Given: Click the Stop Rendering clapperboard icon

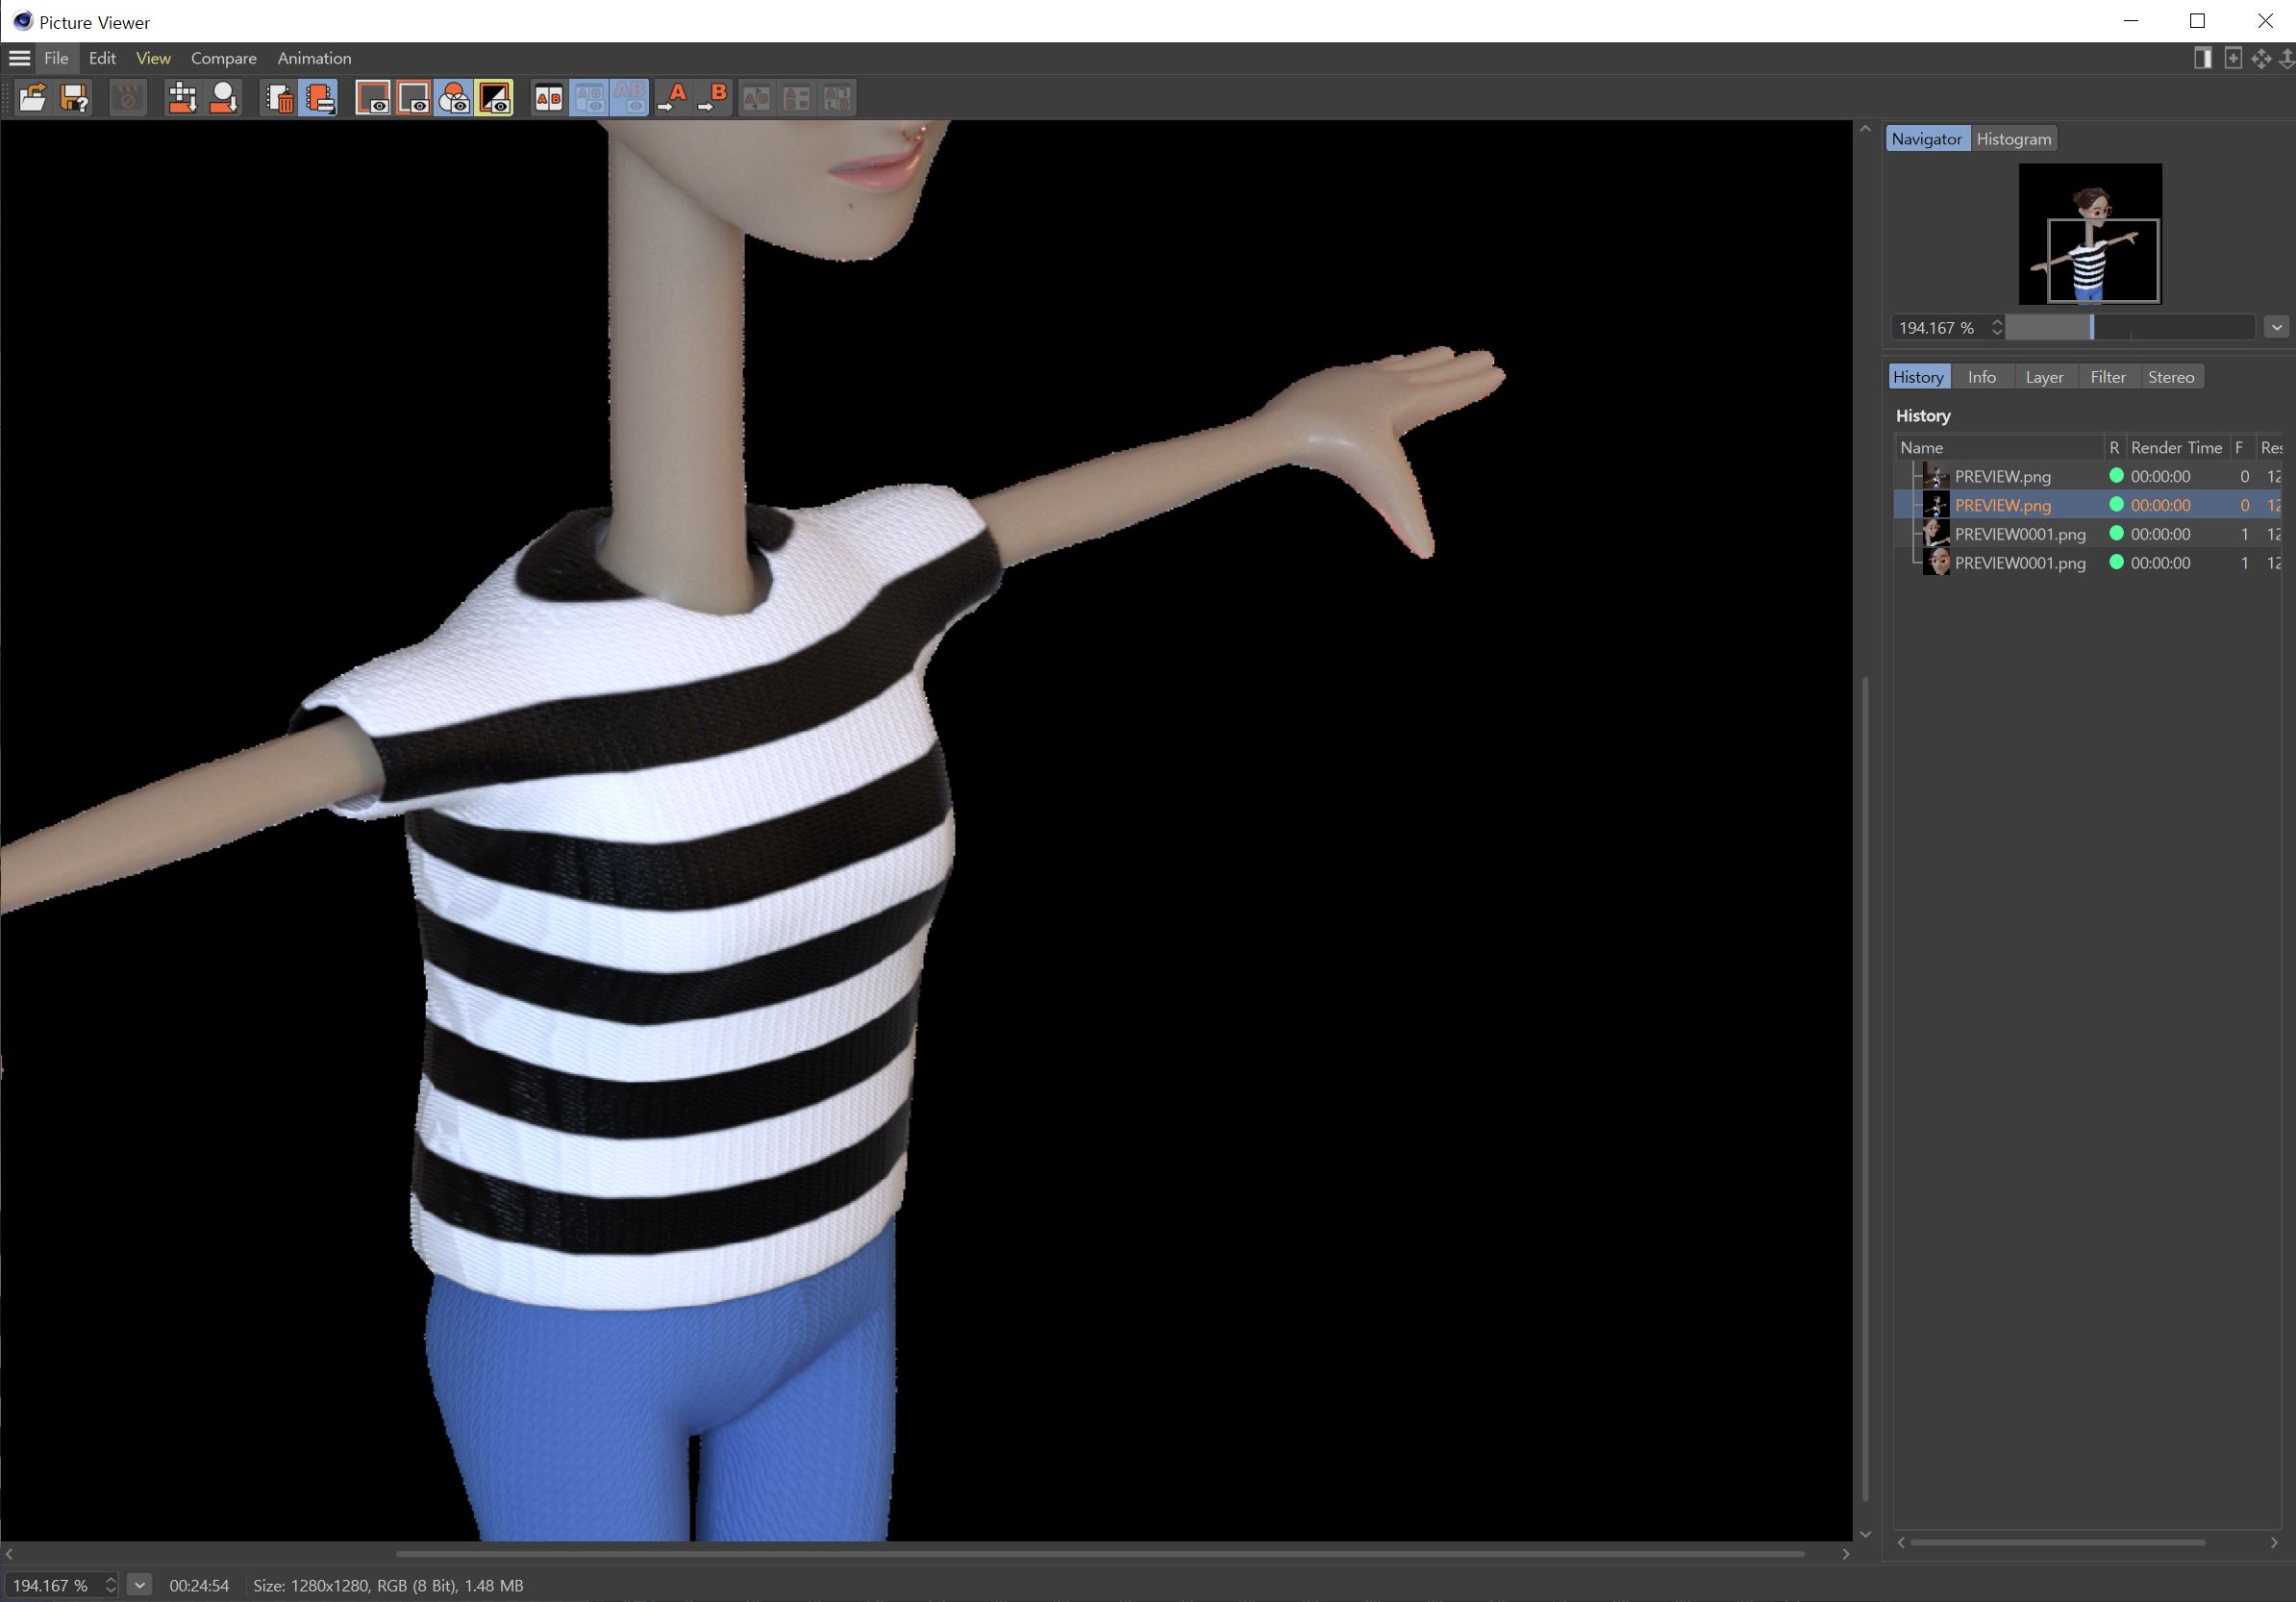Looking at the screenshot, I should pyautogui.click(x=128, y=98).
